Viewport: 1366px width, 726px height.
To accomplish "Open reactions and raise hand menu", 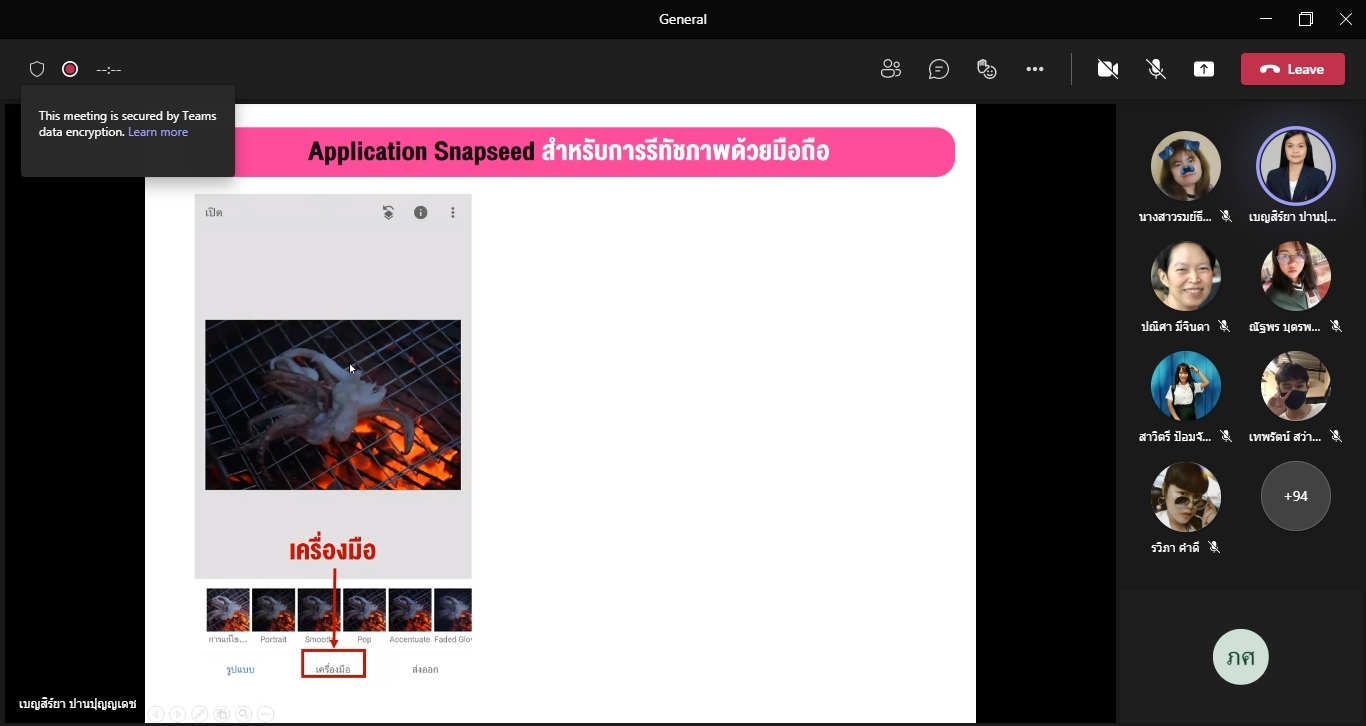I will (x=987, y=69).
